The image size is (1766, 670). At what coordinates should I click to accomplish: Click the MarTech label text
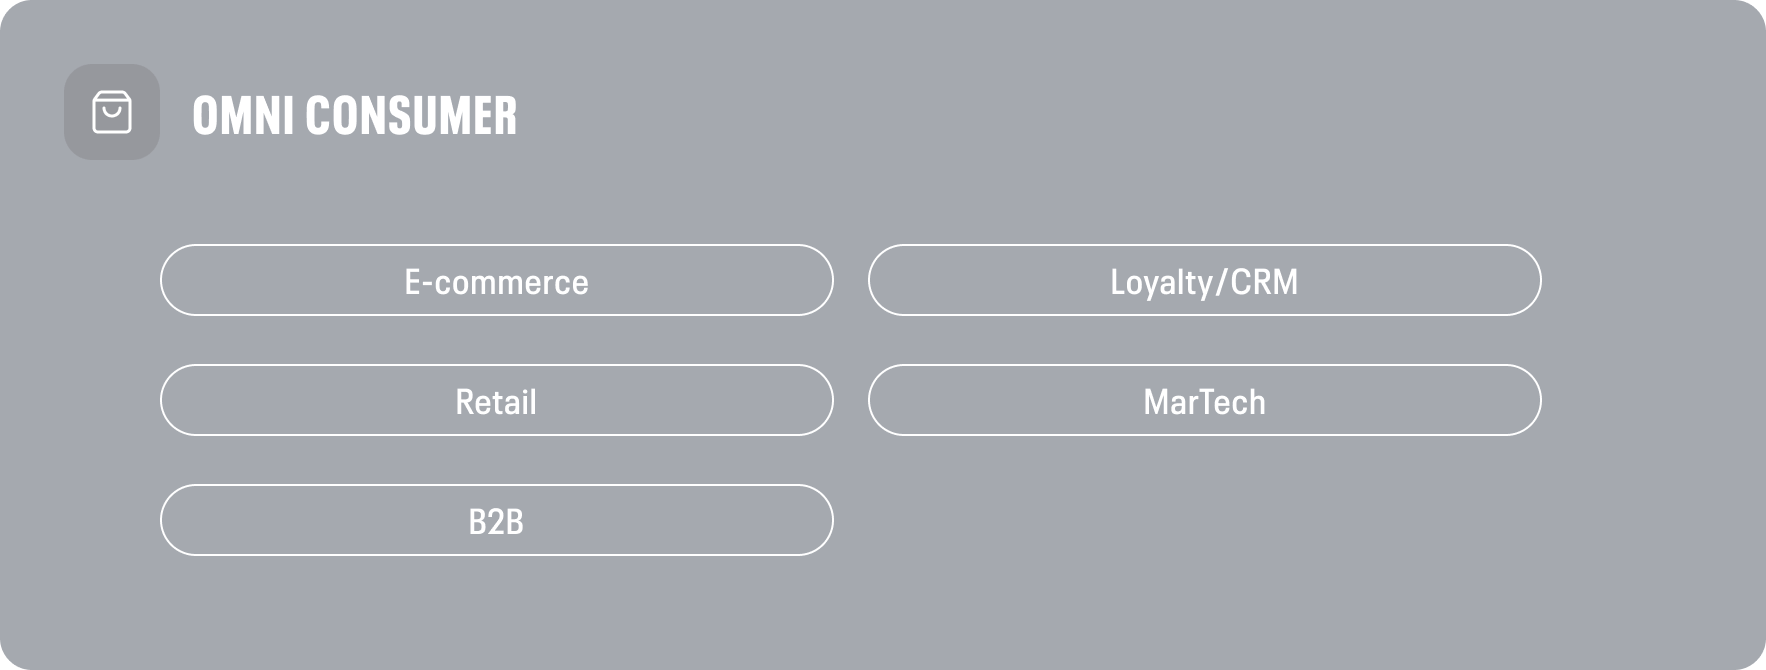click(1204, 402)
